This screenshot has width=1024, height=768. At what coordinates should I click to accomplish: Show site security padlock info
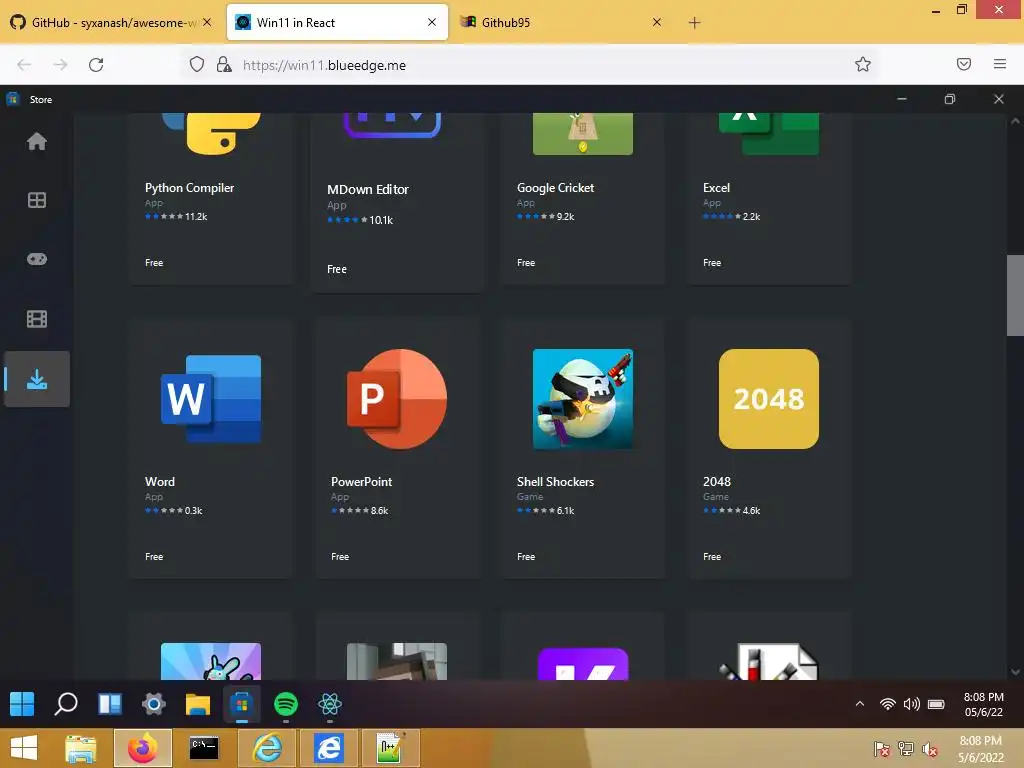(224, 64)
